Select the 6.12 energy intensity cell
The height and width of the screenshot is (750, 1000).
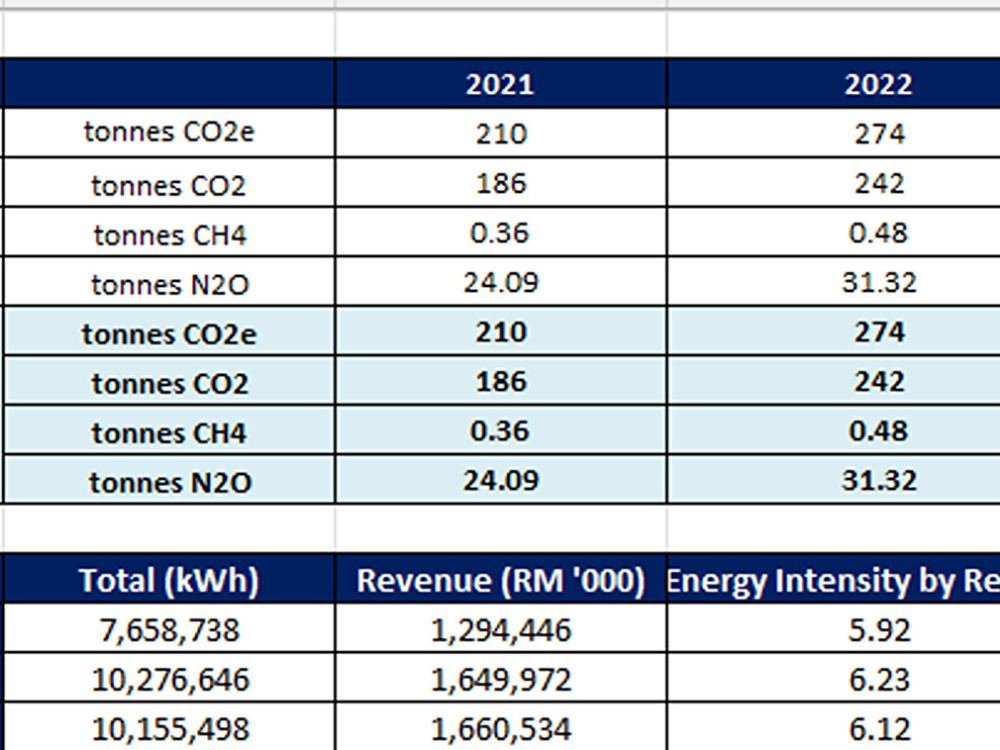(x=834, y=727)
